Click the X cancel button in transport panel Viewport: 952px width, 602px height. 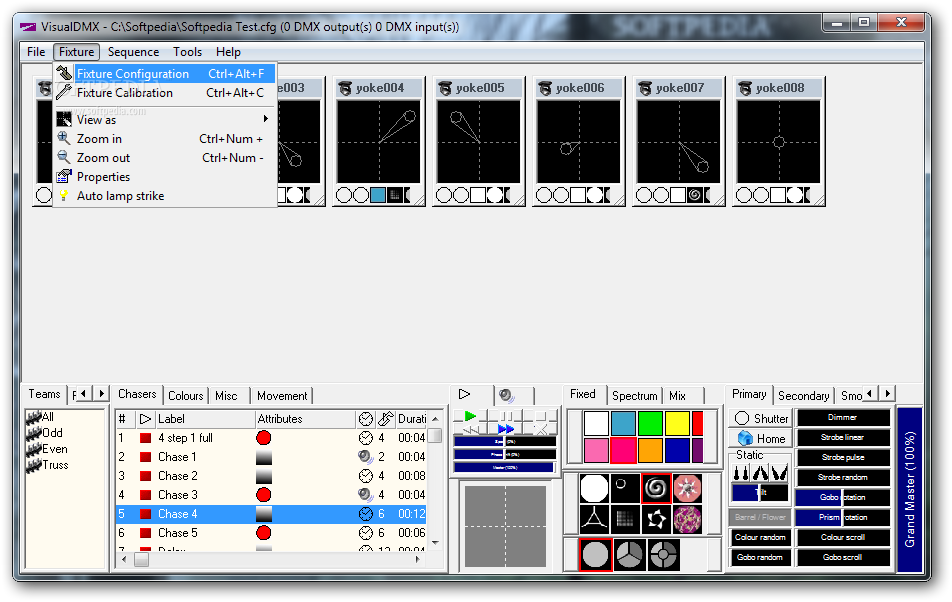click(x=540, y=429)
